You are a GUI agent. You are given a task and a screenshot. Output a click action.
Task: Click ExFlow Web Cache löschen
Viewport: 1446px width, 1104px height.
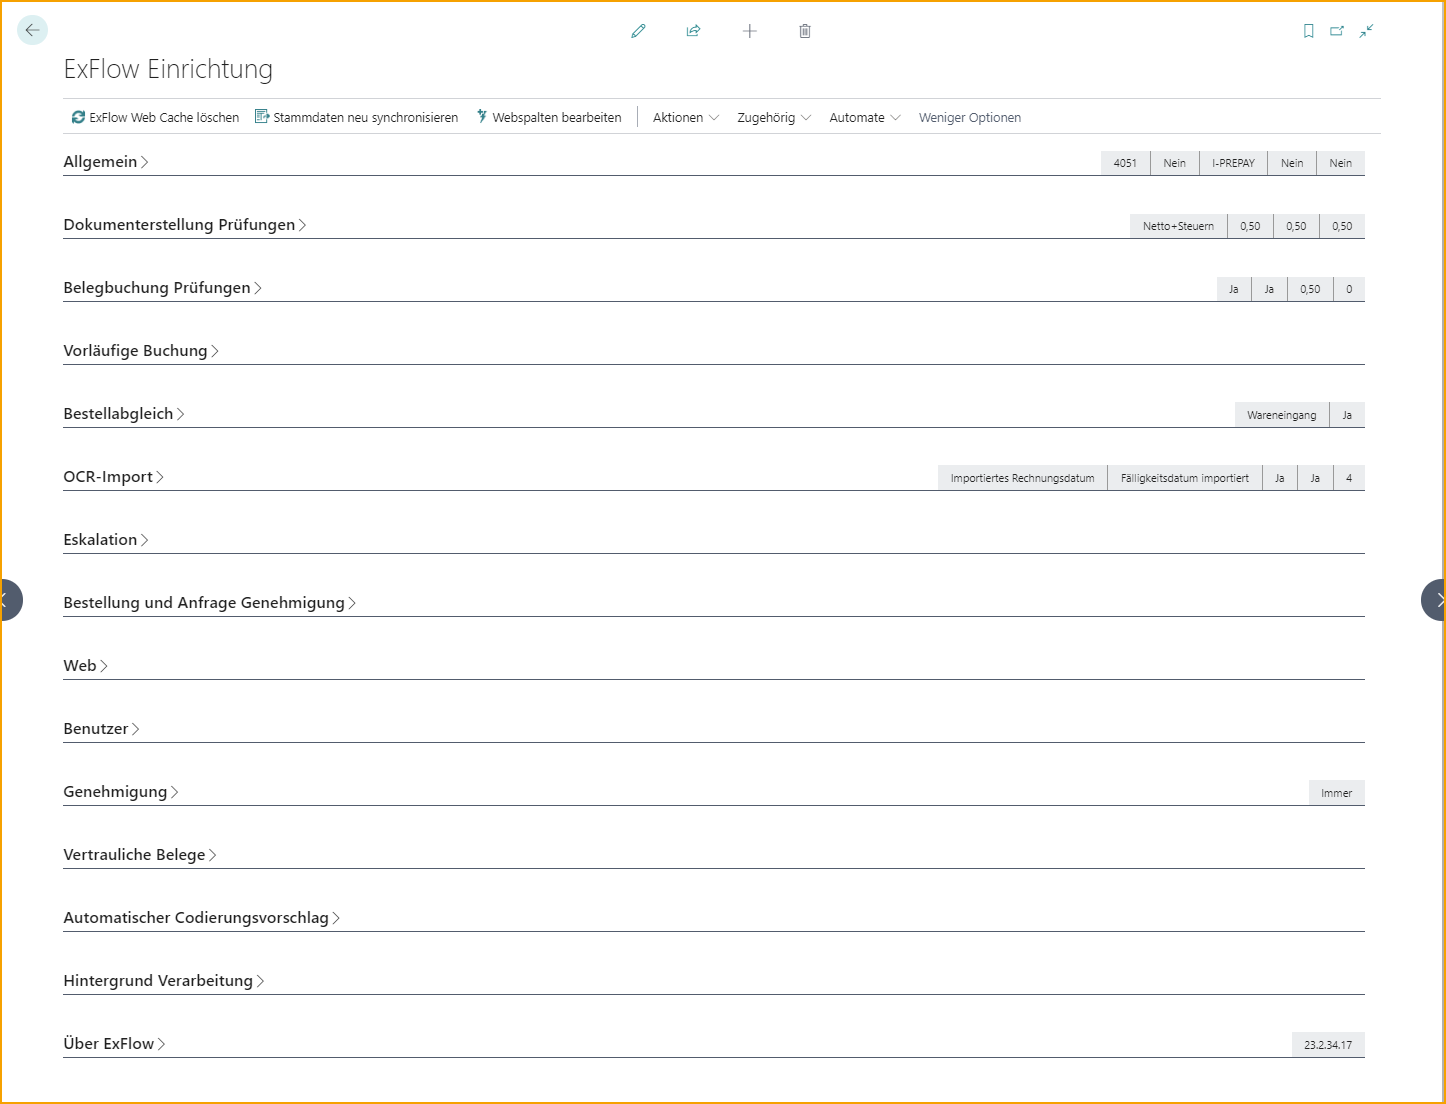click(x=155, y=117)
